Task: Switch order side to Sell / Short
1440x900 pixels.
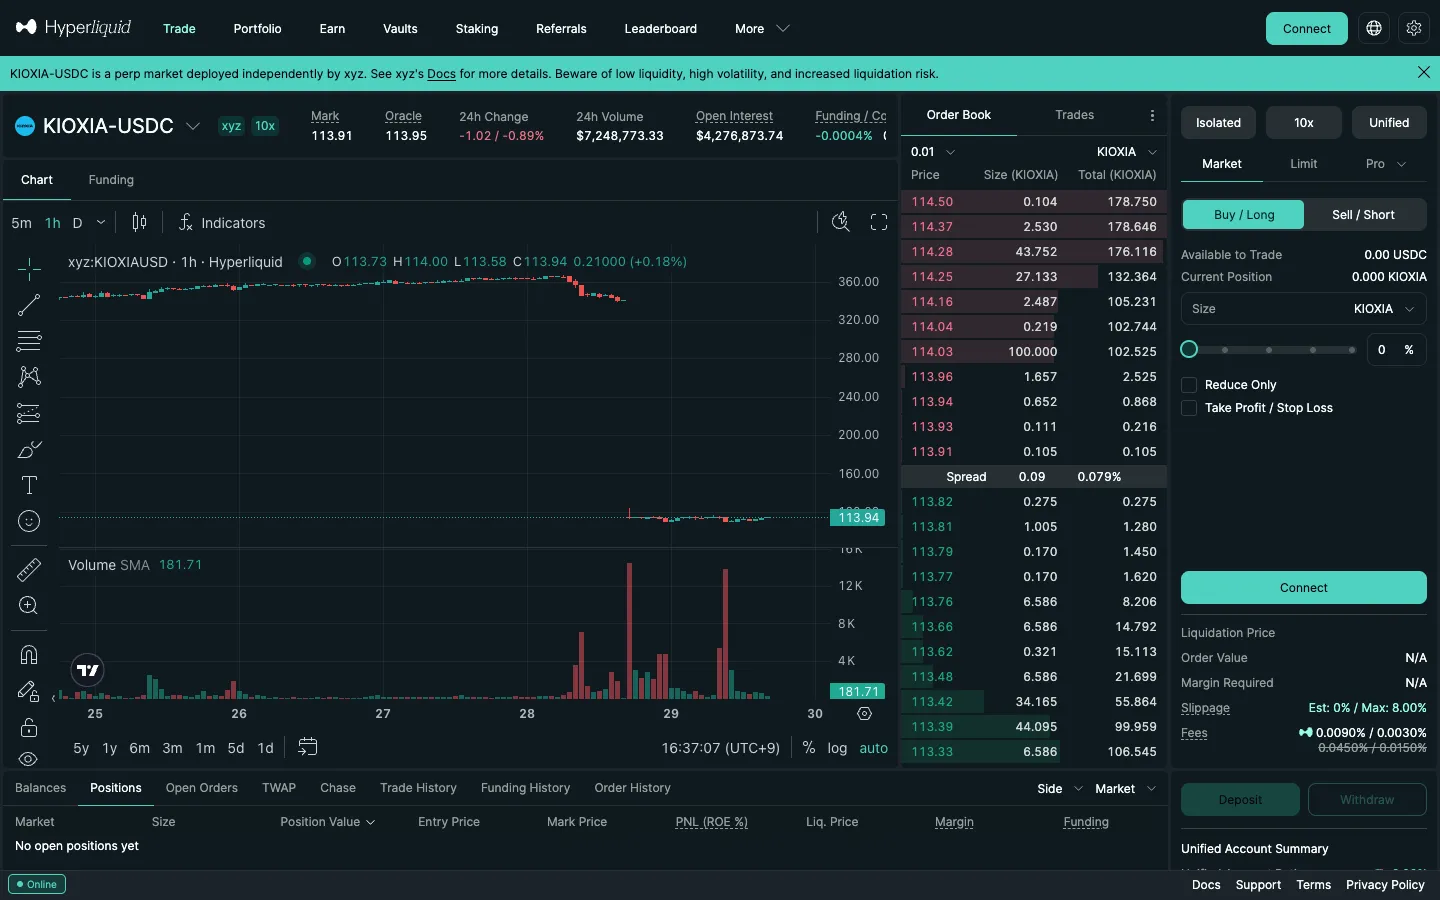Action: 1364,215
